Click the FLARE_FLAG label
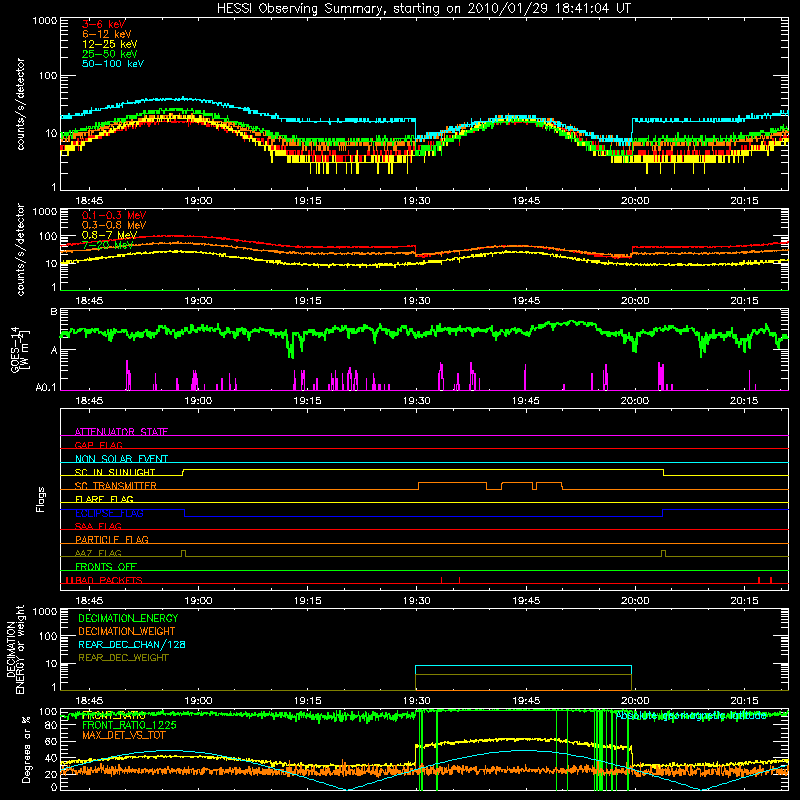 104,499
